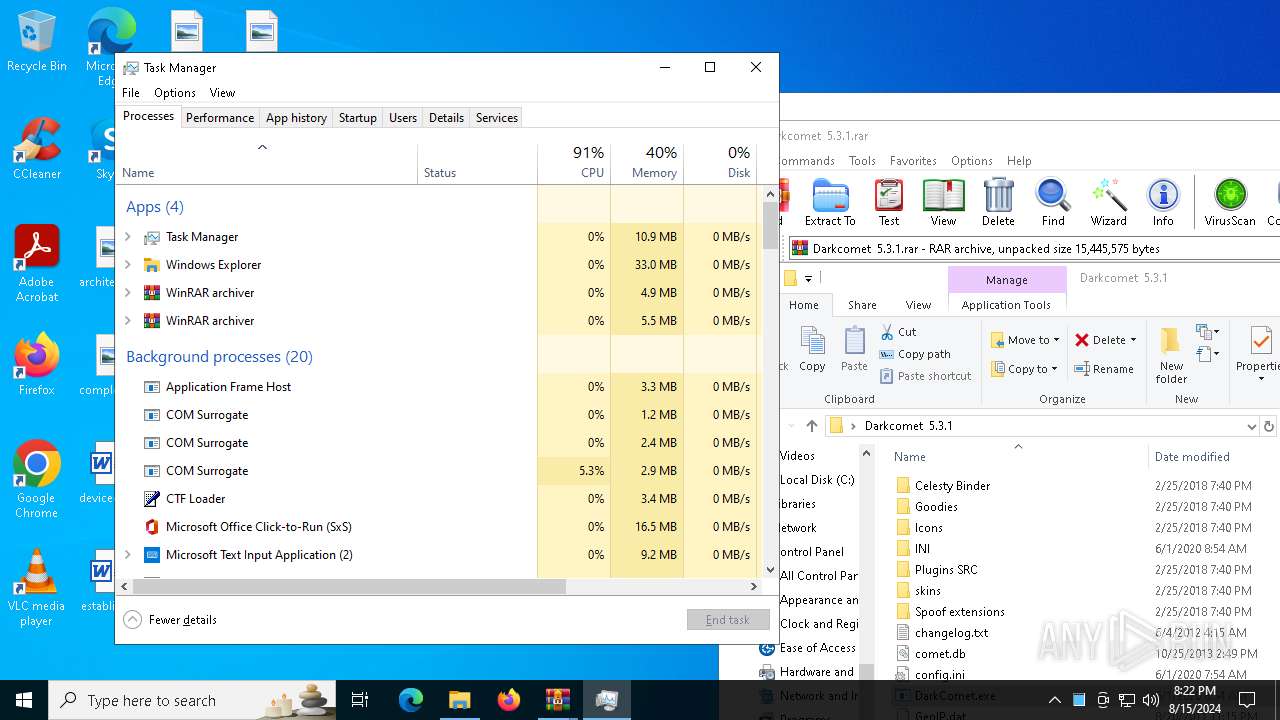Open VLC media player desktop shortcut
The image size is (1280, 720).
click(37, 588)
